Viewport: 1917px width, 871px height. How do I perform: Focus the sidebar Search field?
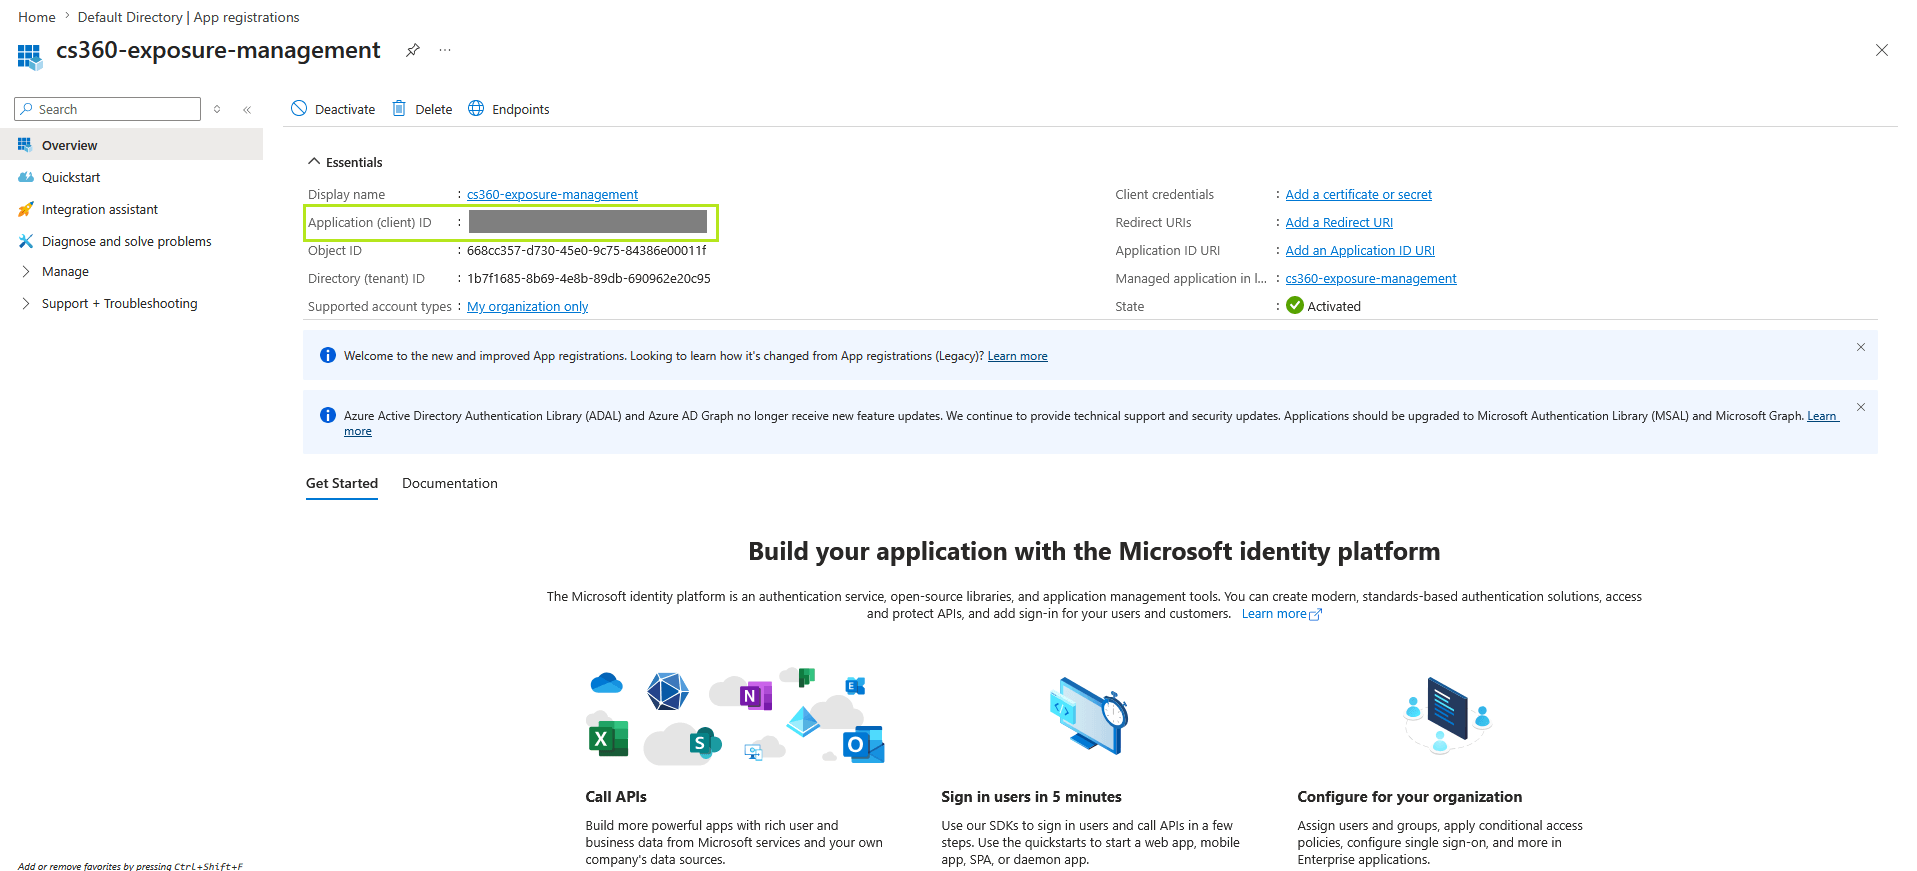coord(107,109)
